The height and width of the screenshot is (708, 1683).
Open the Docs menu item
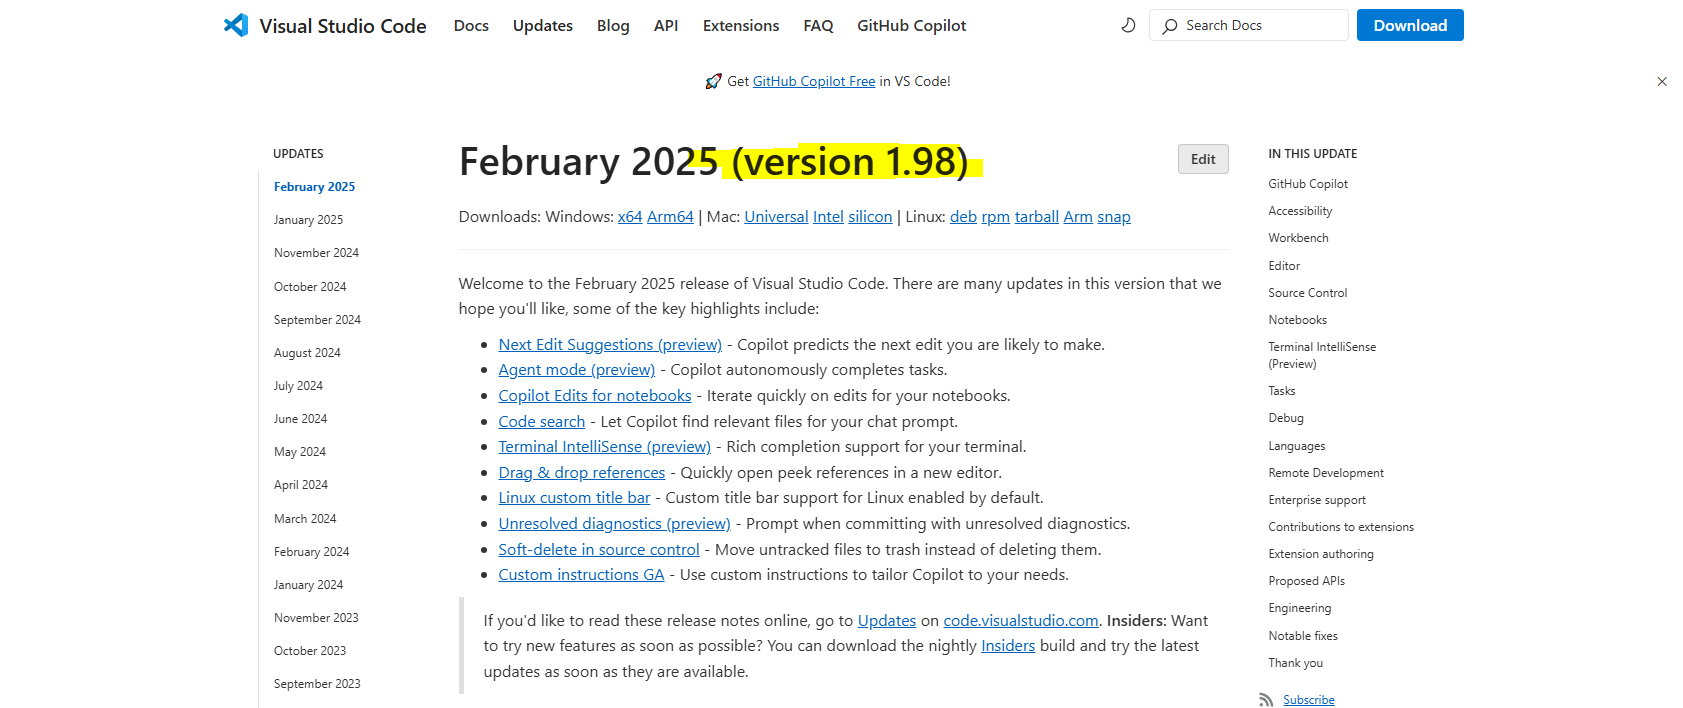(x=471, y=26)
